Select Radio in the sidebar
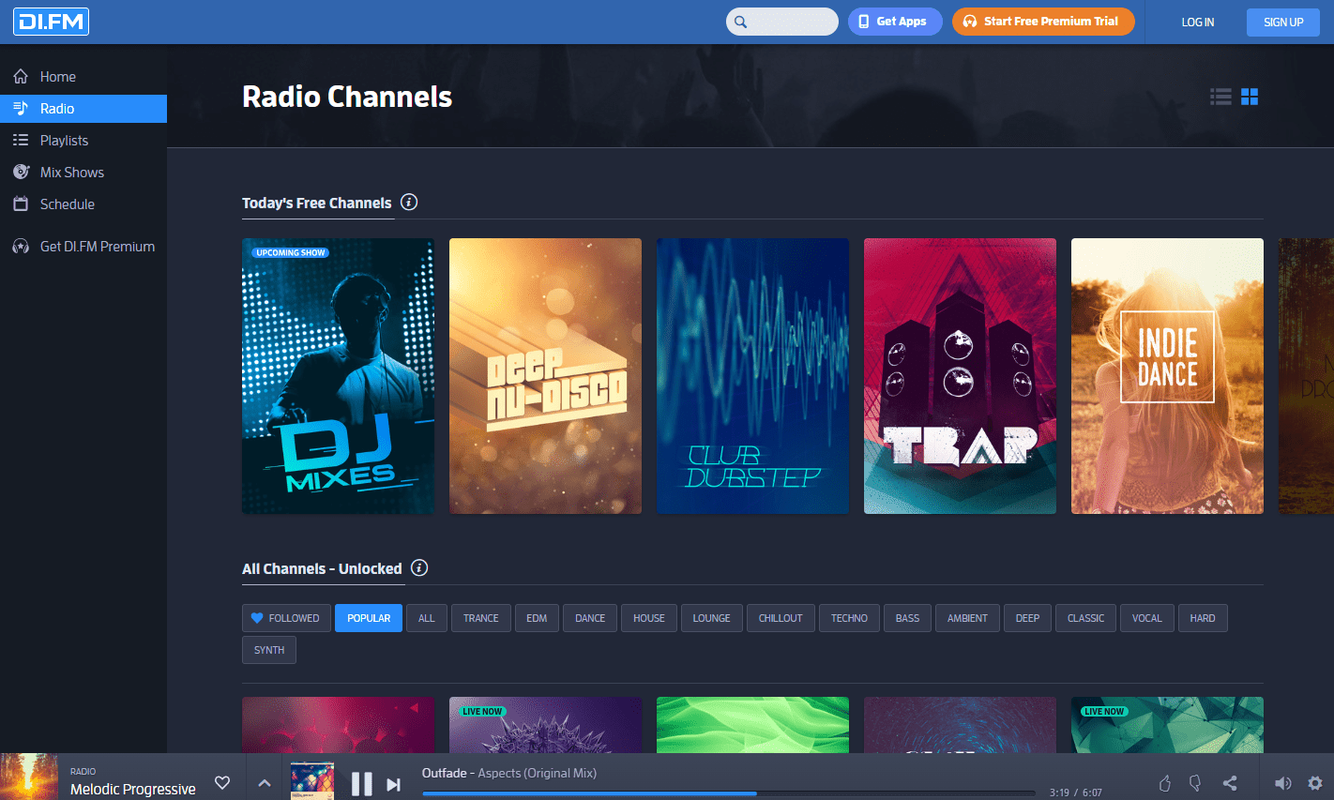The height and width of the screenshot is (800, 1334). point(83,108)
